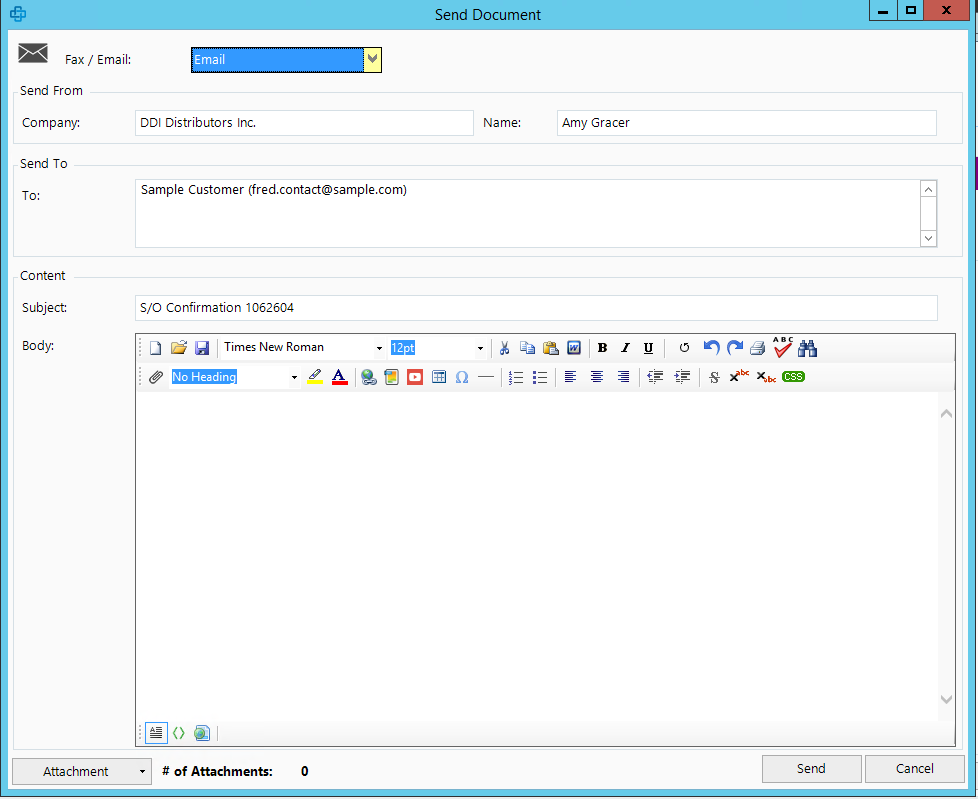Toggle underline formatting
Viewport: 978px width, 799px height.
point(648,347)
